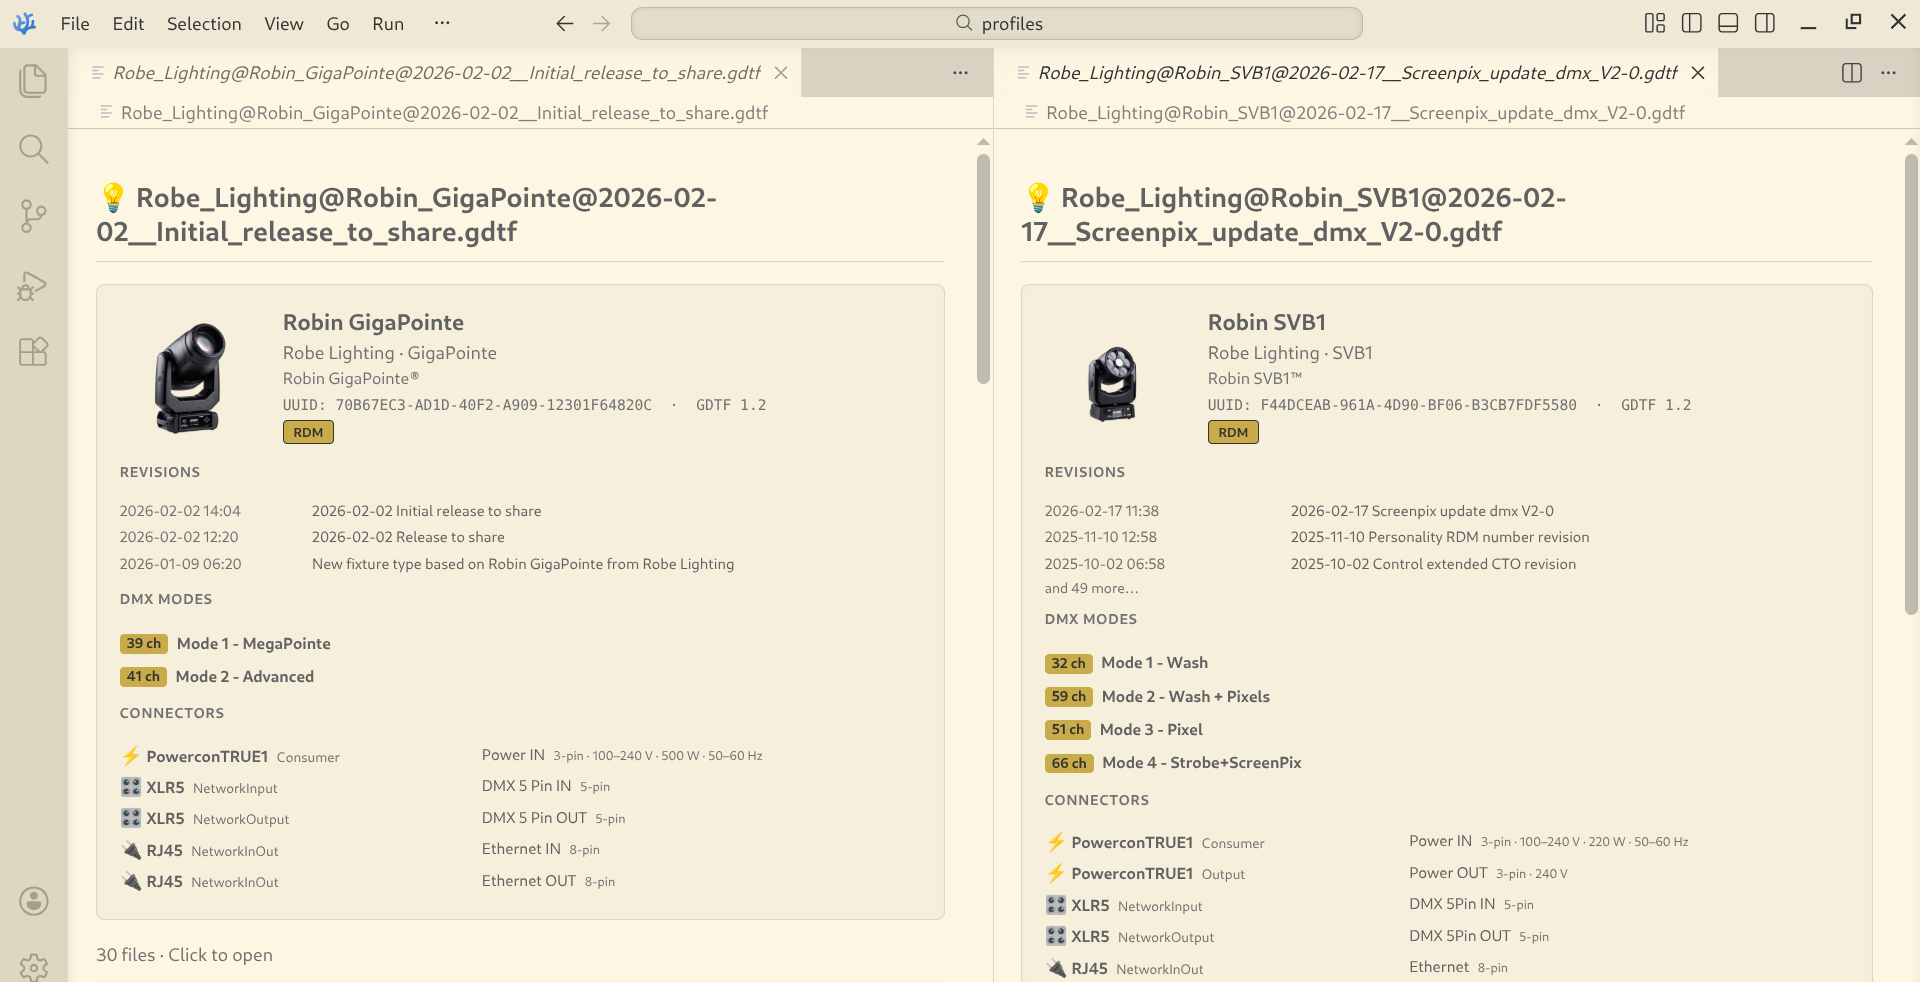This screenshot has width=1920, height=982.
Task: Toggle the primary side bar
Action: click(x=1691, y=23)
